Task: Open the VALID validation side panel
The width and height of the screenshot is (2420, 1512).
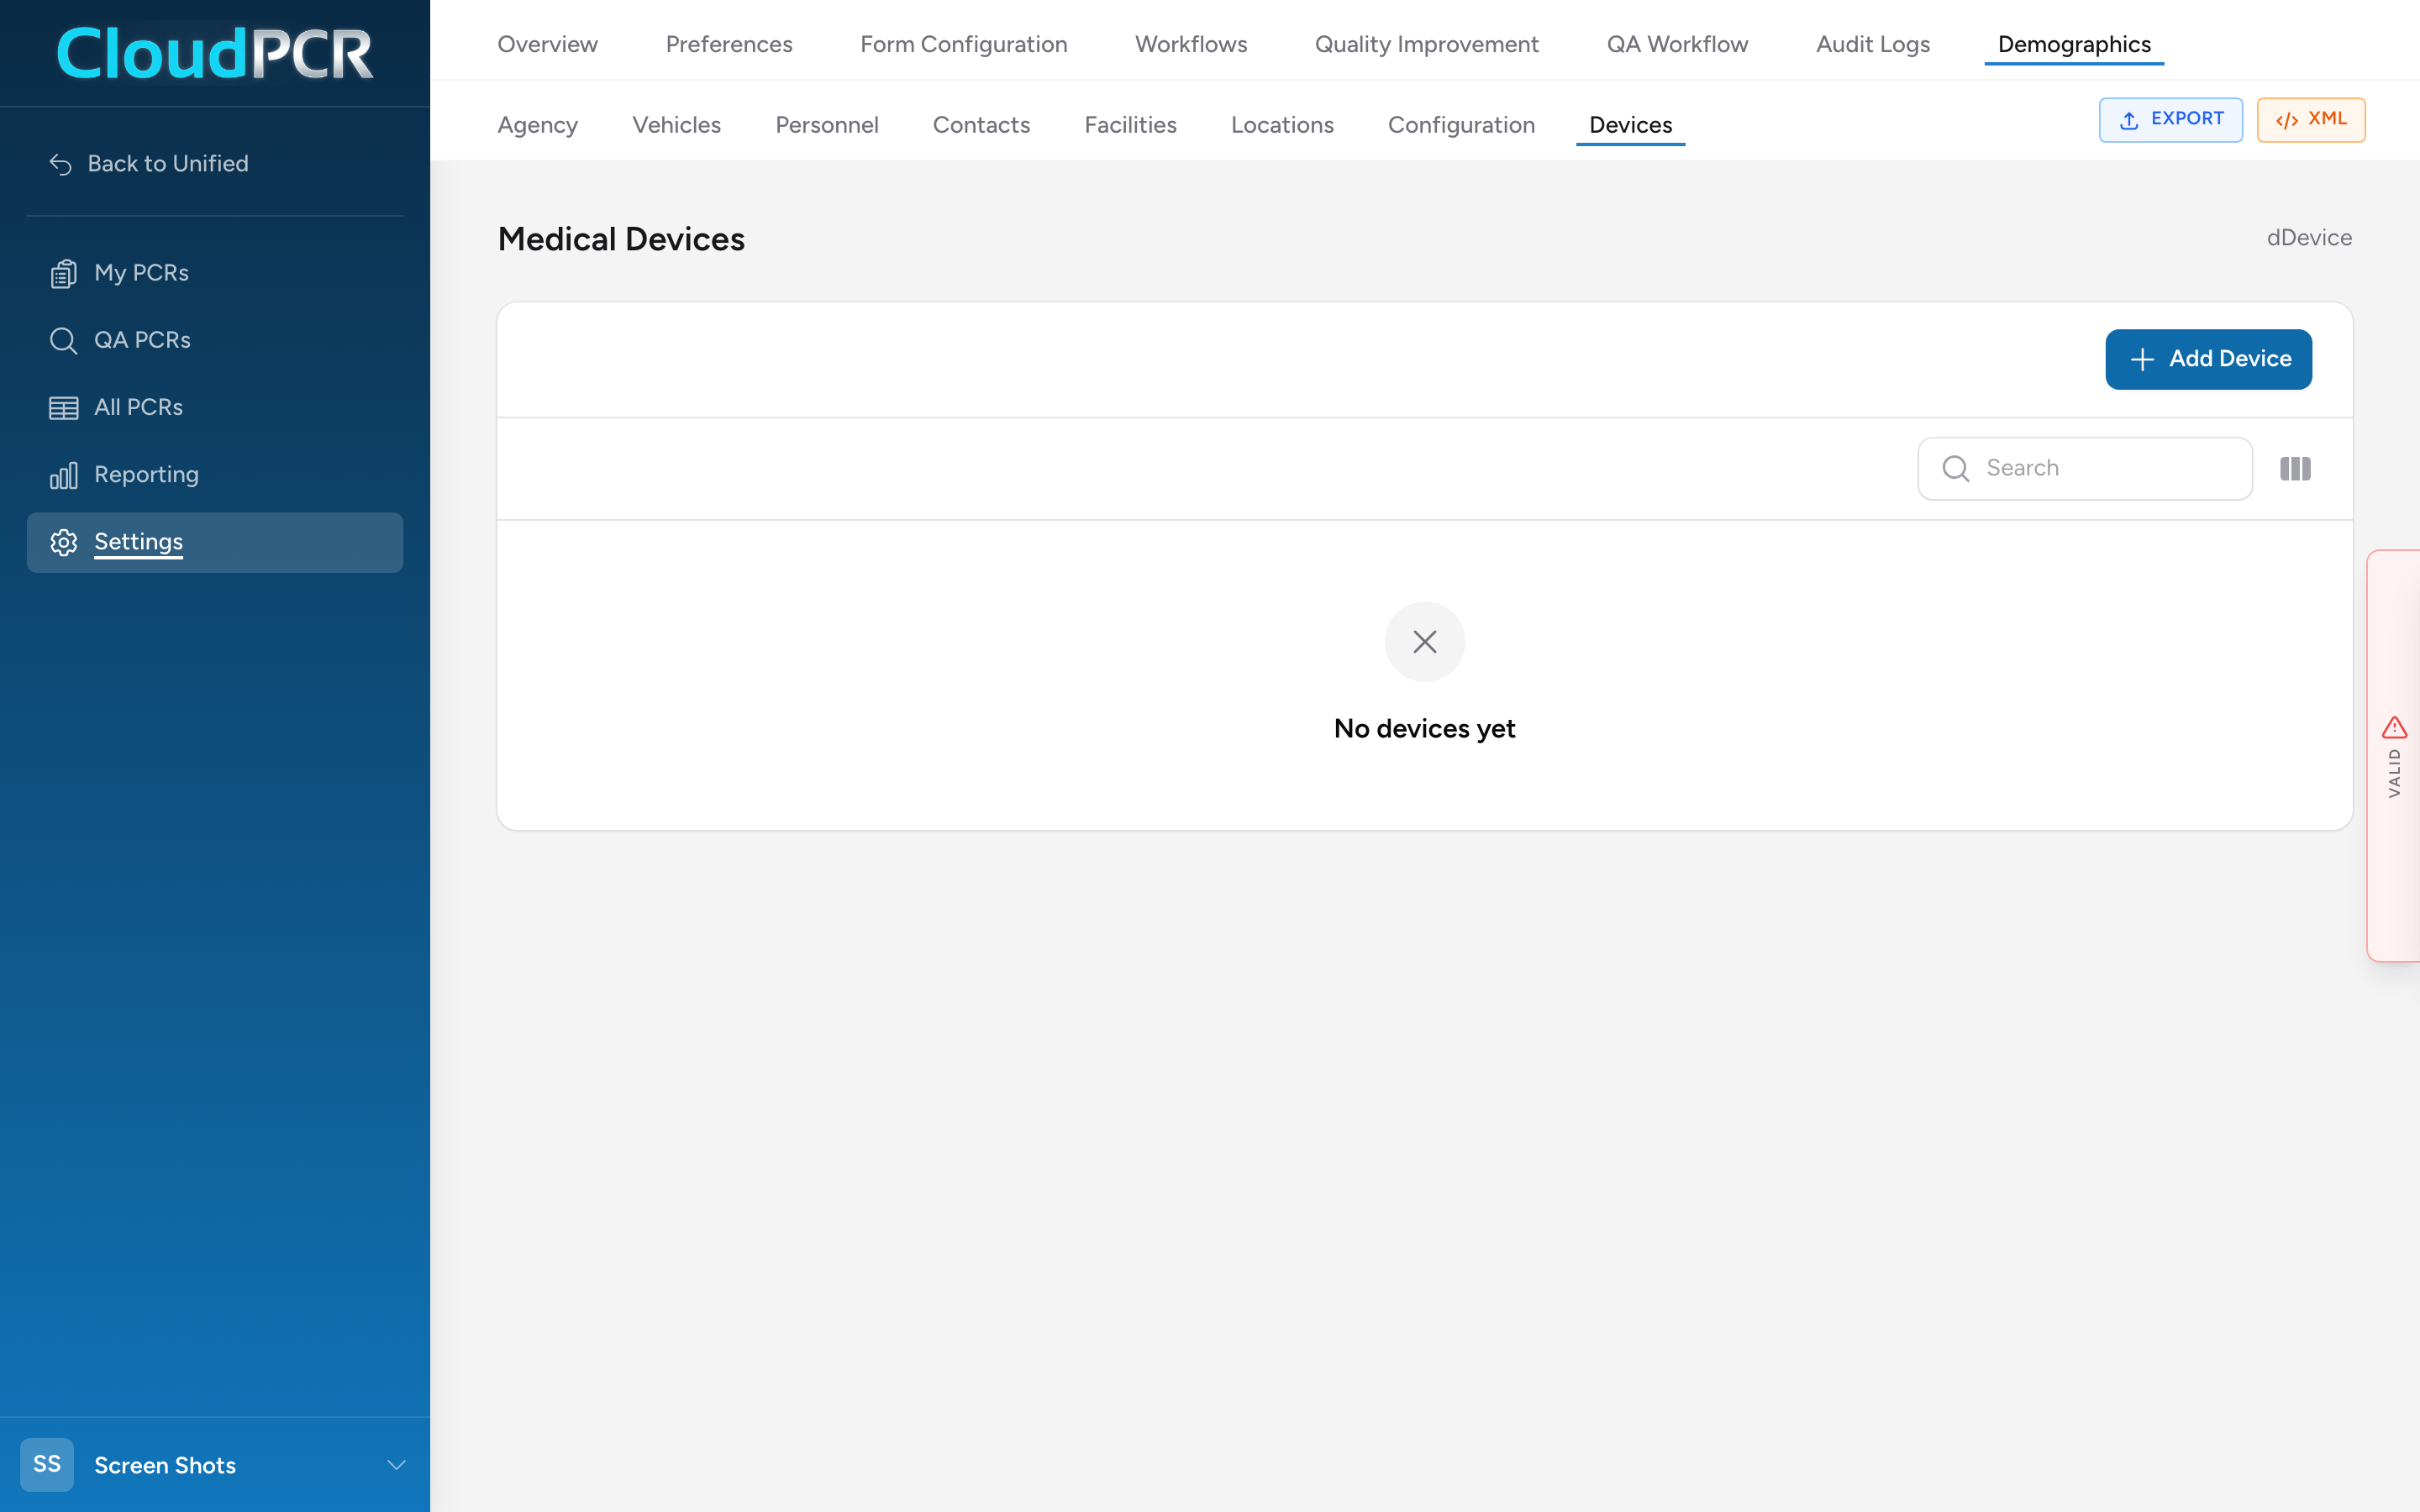Action: pos(2393,756)
